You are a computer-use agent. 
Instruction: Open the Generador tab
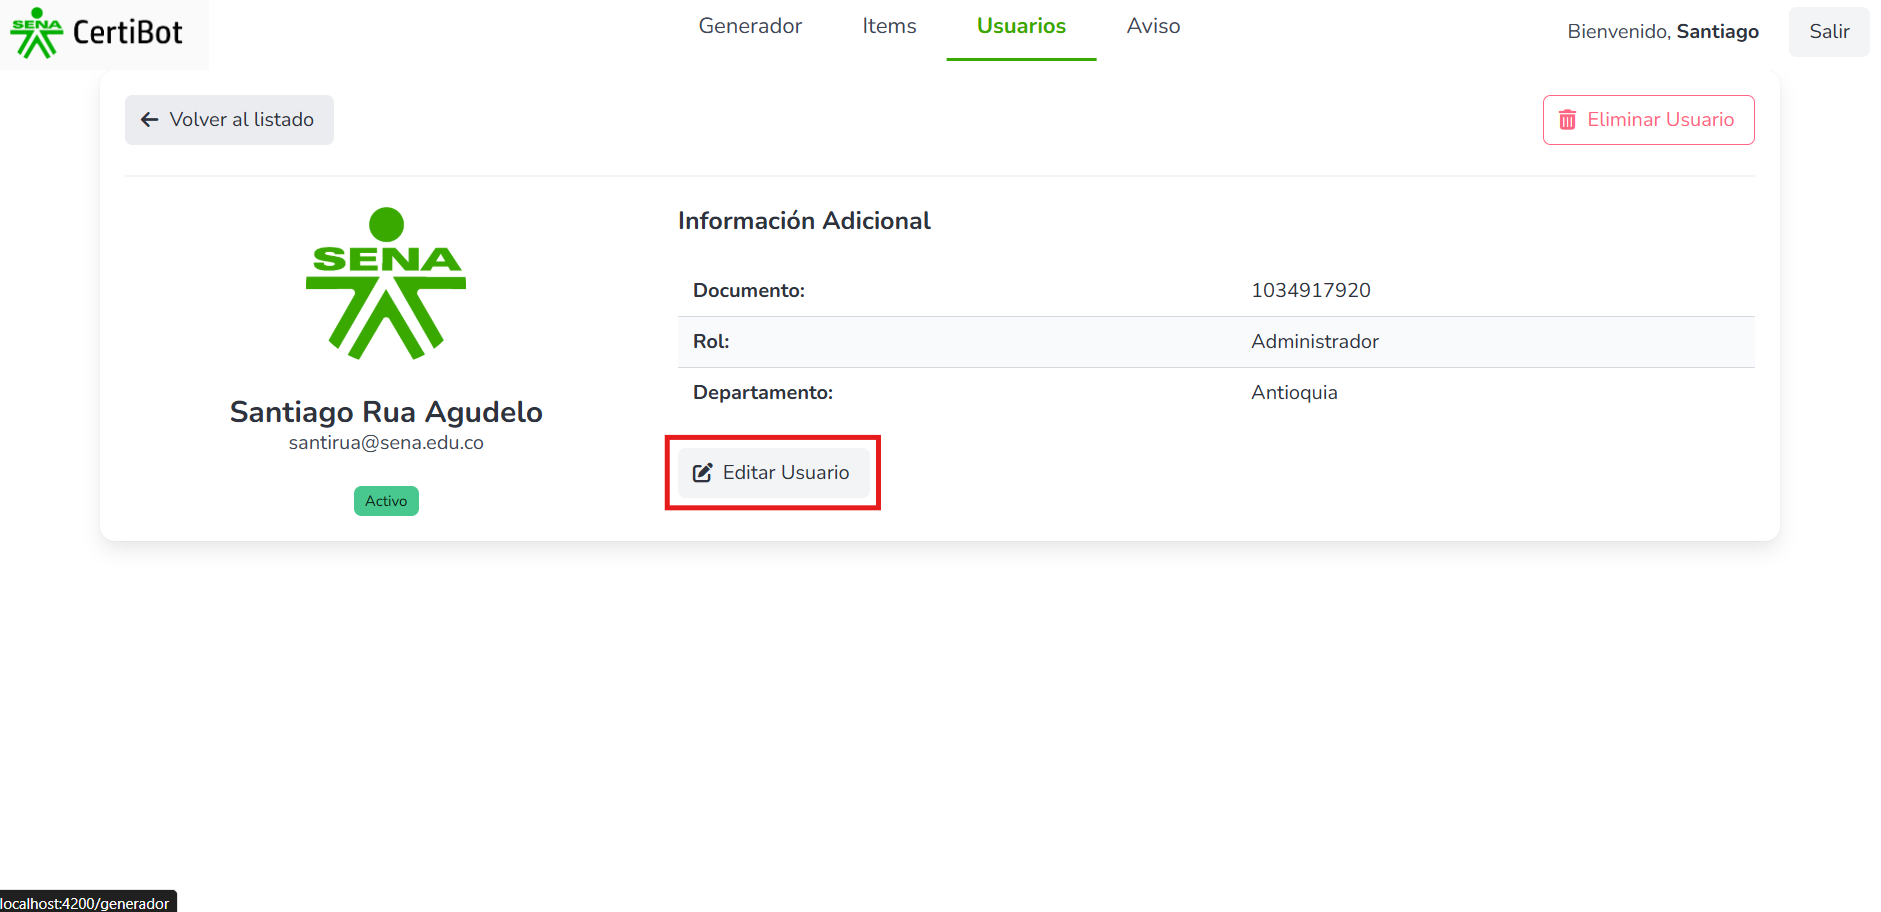pyautogui.click(x=750, y=27)
